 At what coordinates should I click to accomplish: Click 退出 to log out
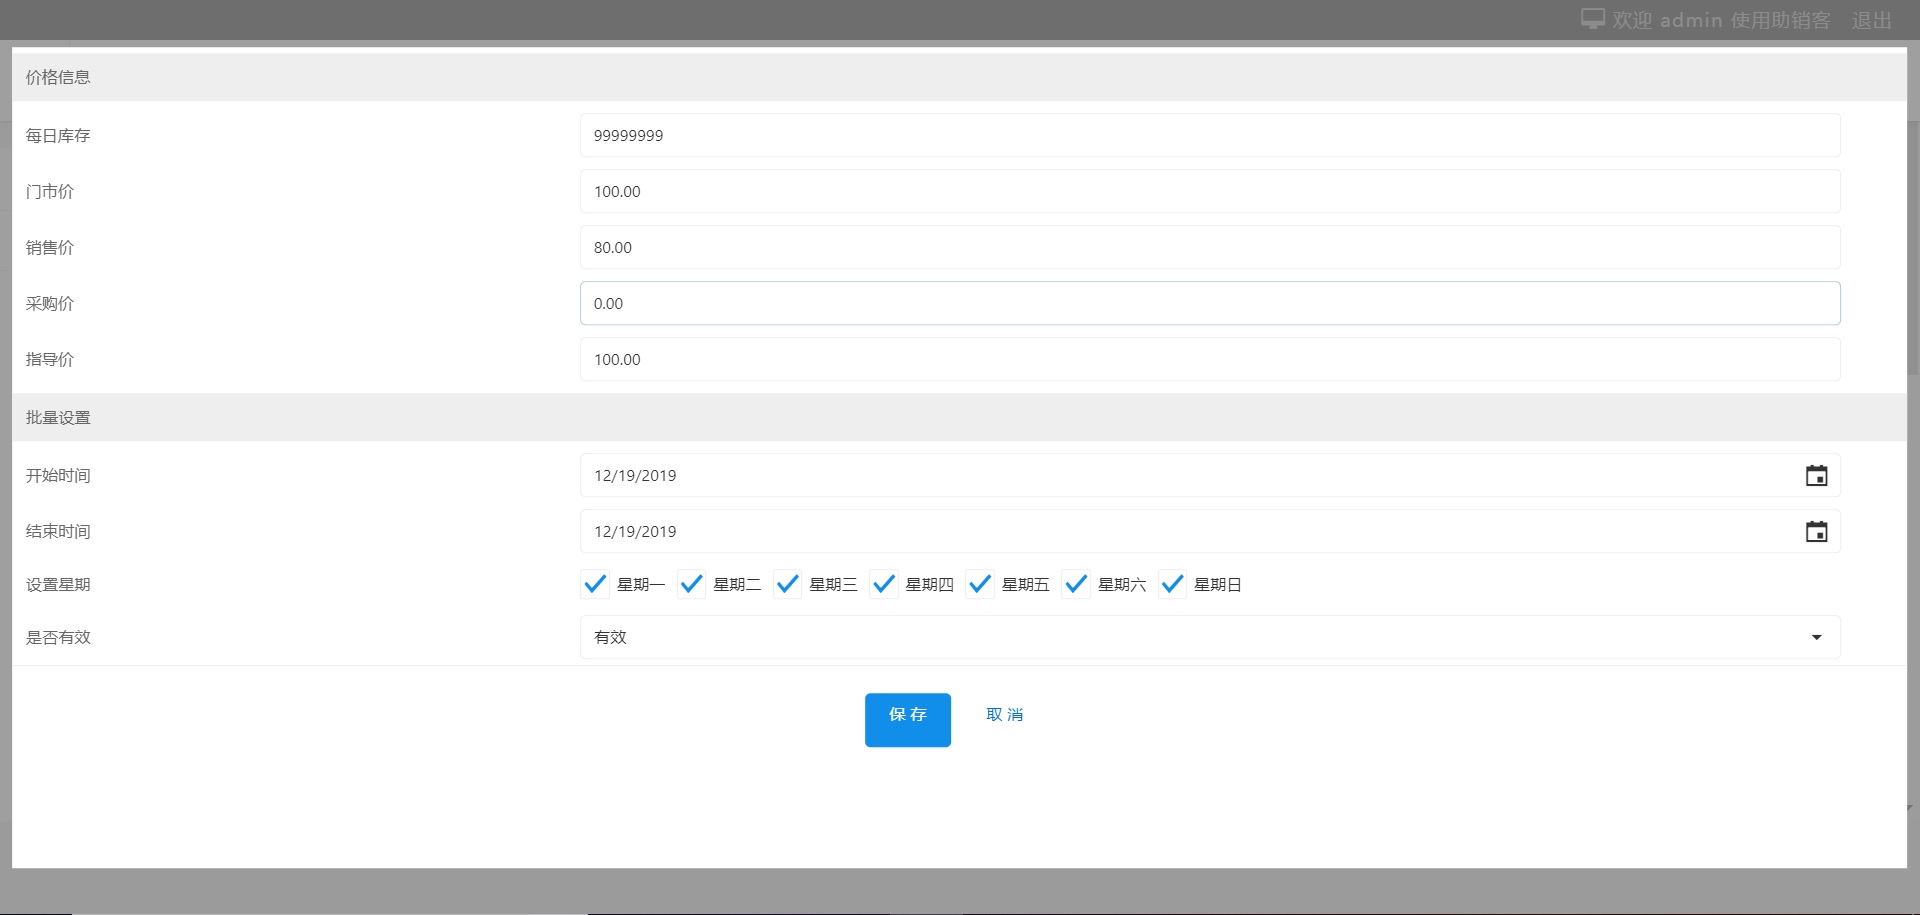1871,20
